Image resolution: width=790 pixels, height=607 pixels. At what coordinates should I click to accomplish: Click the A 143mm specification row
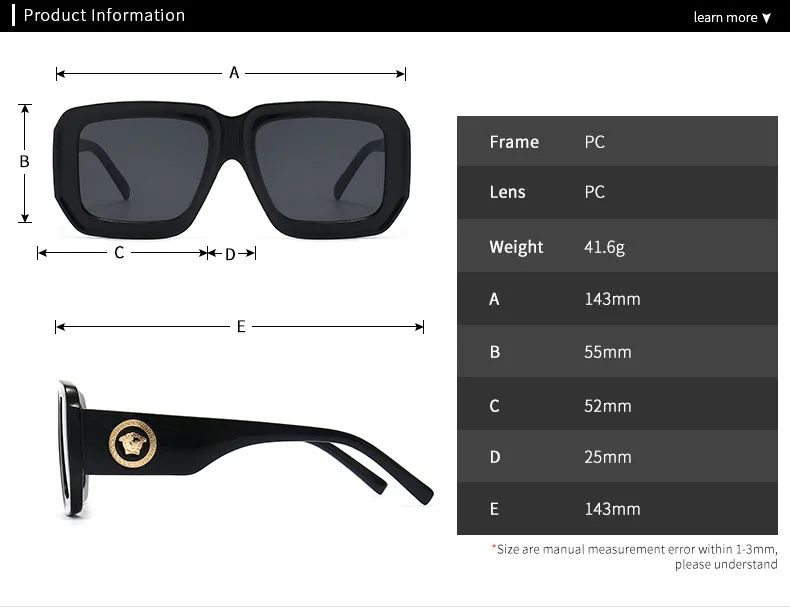point(617,299)
